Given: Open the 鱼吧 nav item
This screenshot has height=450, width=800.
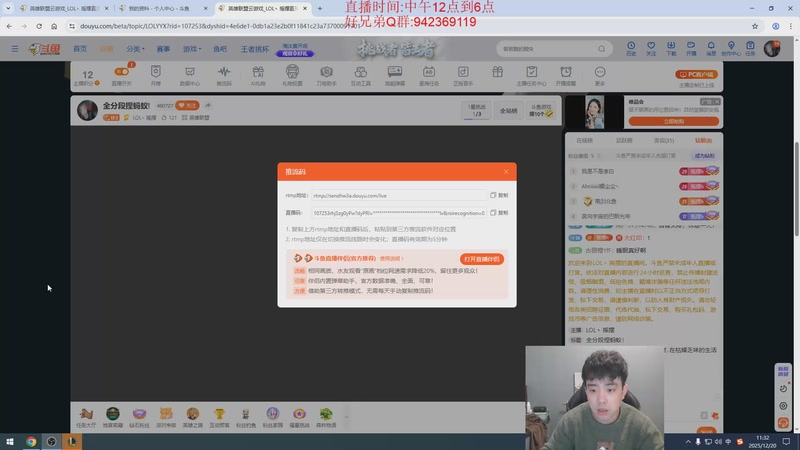Looking at the screenshot, I should click(x=220, y=49).
